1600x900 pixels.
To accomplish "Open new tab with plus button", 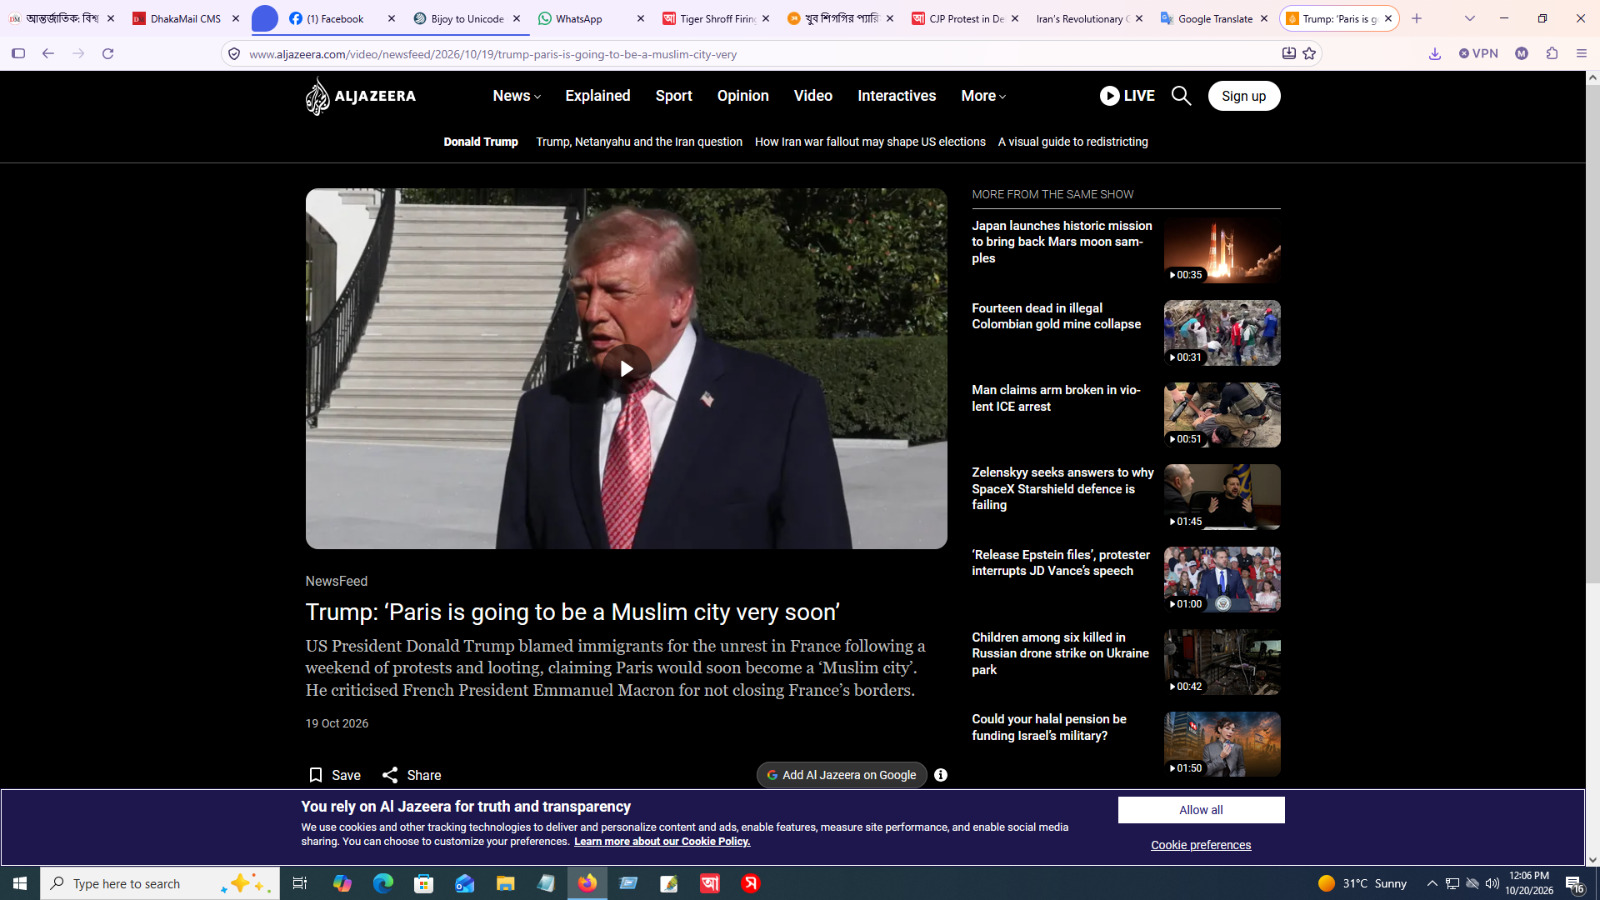I will coord(1417,18).
